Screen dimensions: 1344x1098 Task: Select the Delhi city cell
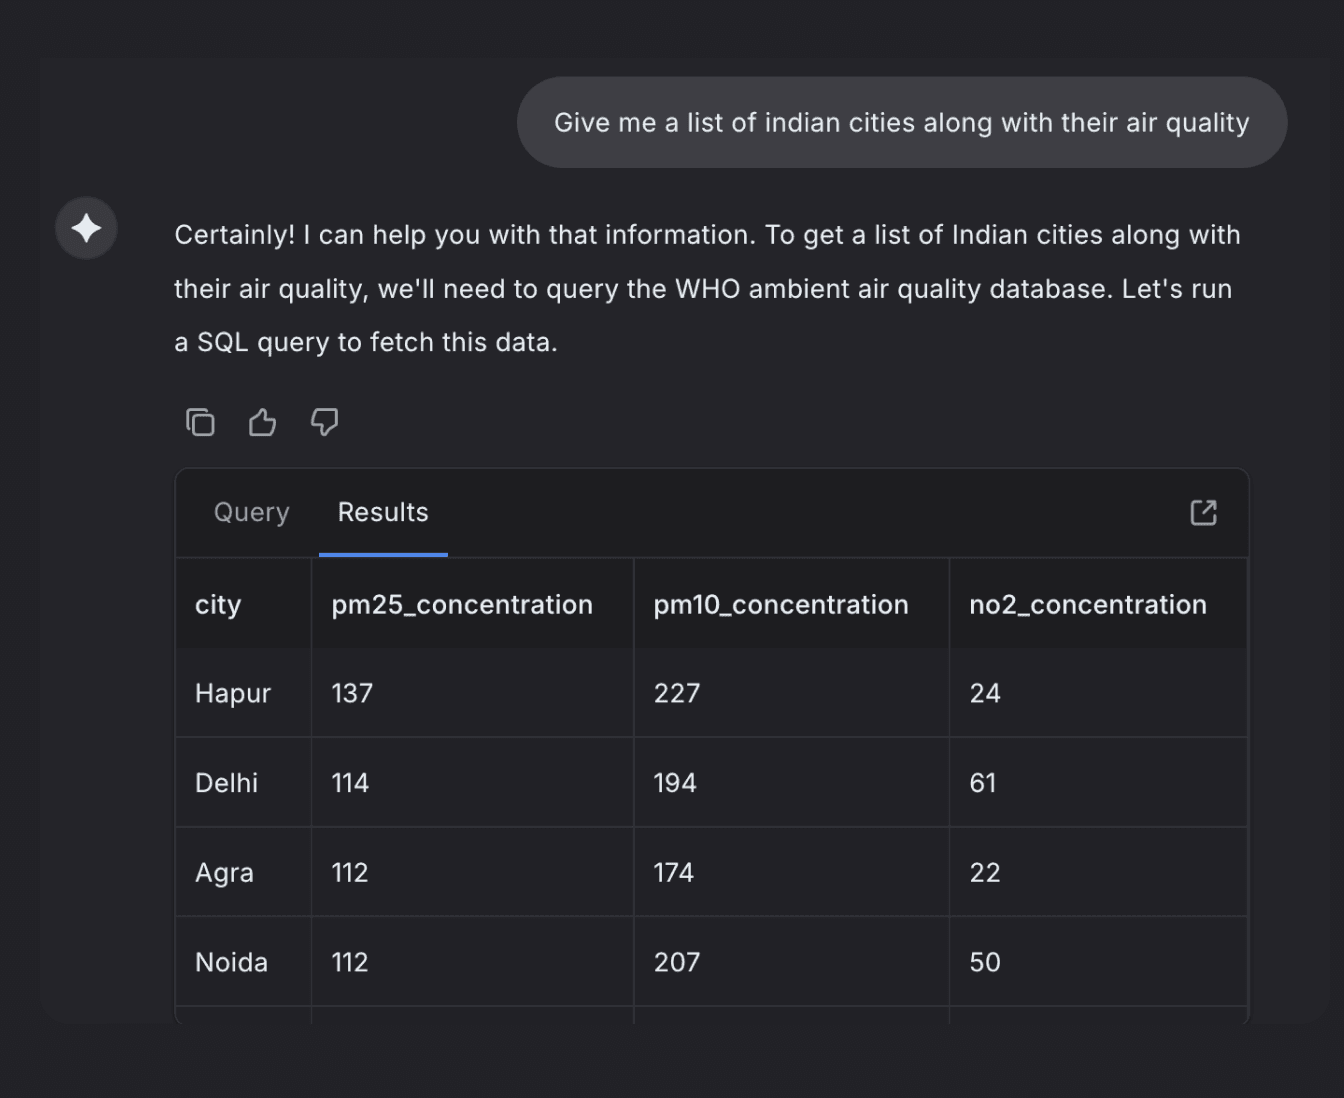coord(226,782)
